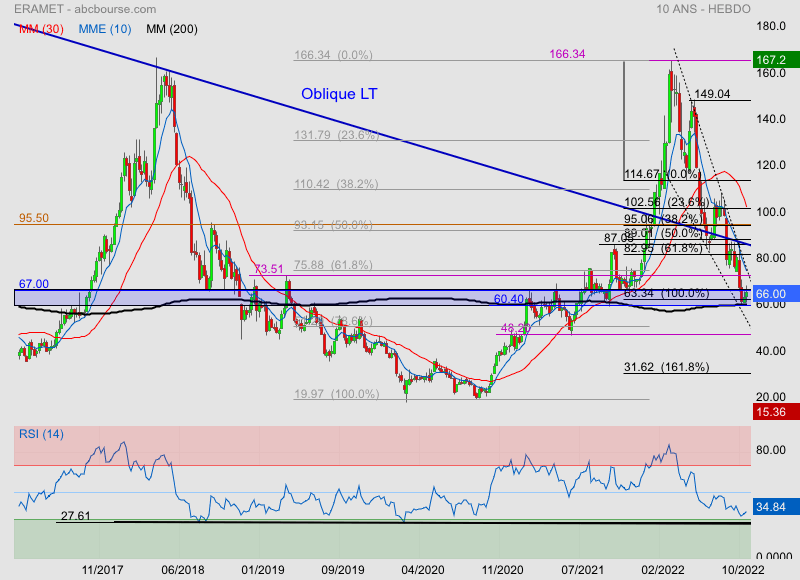Click the 63.34 (100.0%) retracement label
The height and width of the screenshot is (580, 800).
click(x=666, y=293)
